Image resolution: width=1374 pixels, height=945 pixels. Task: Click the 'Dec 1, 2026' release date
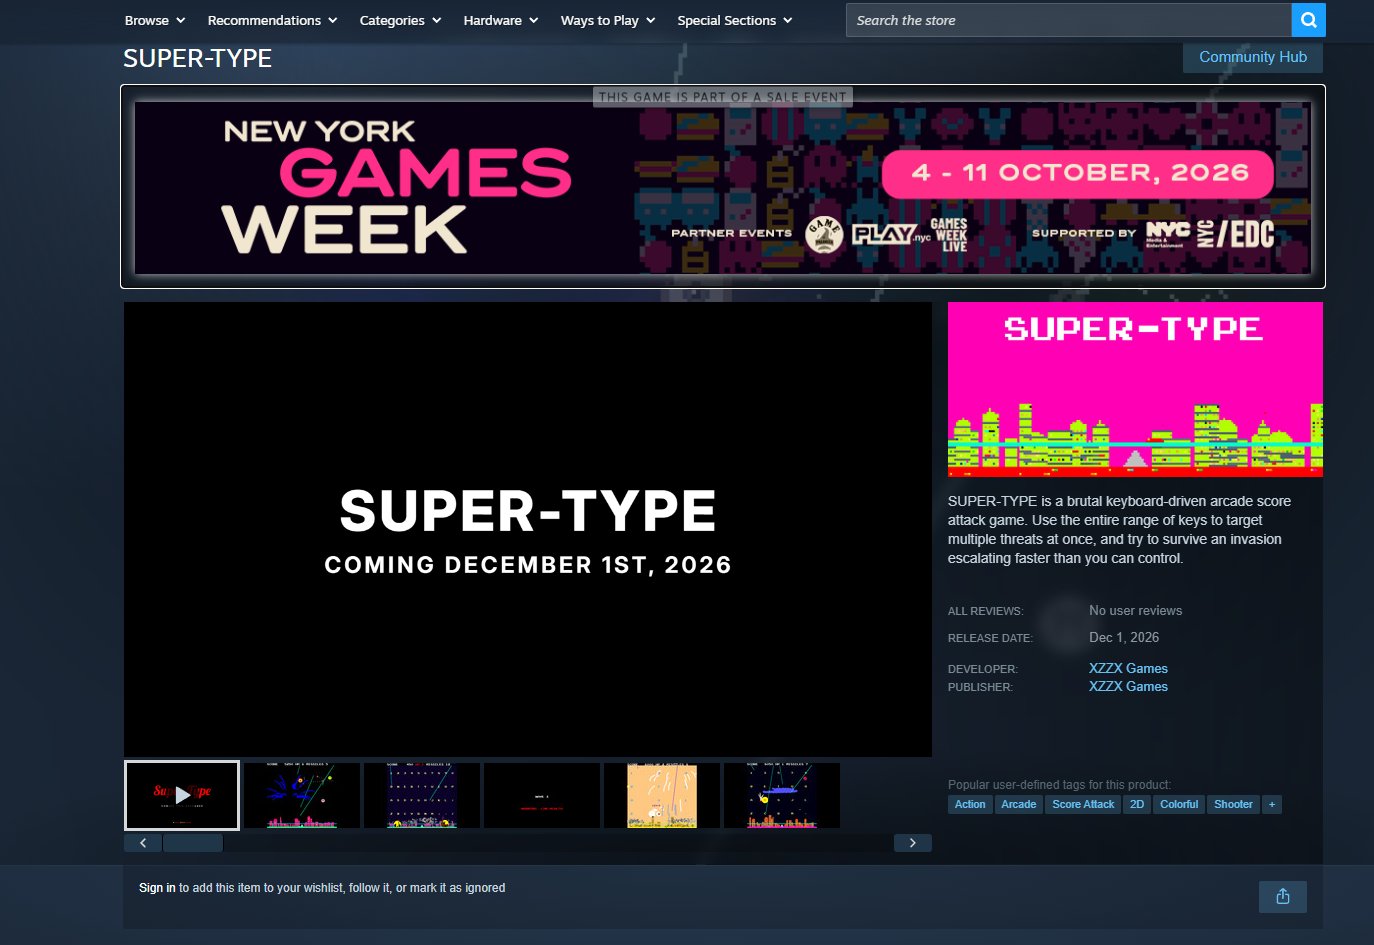[x=1124, y=637]
